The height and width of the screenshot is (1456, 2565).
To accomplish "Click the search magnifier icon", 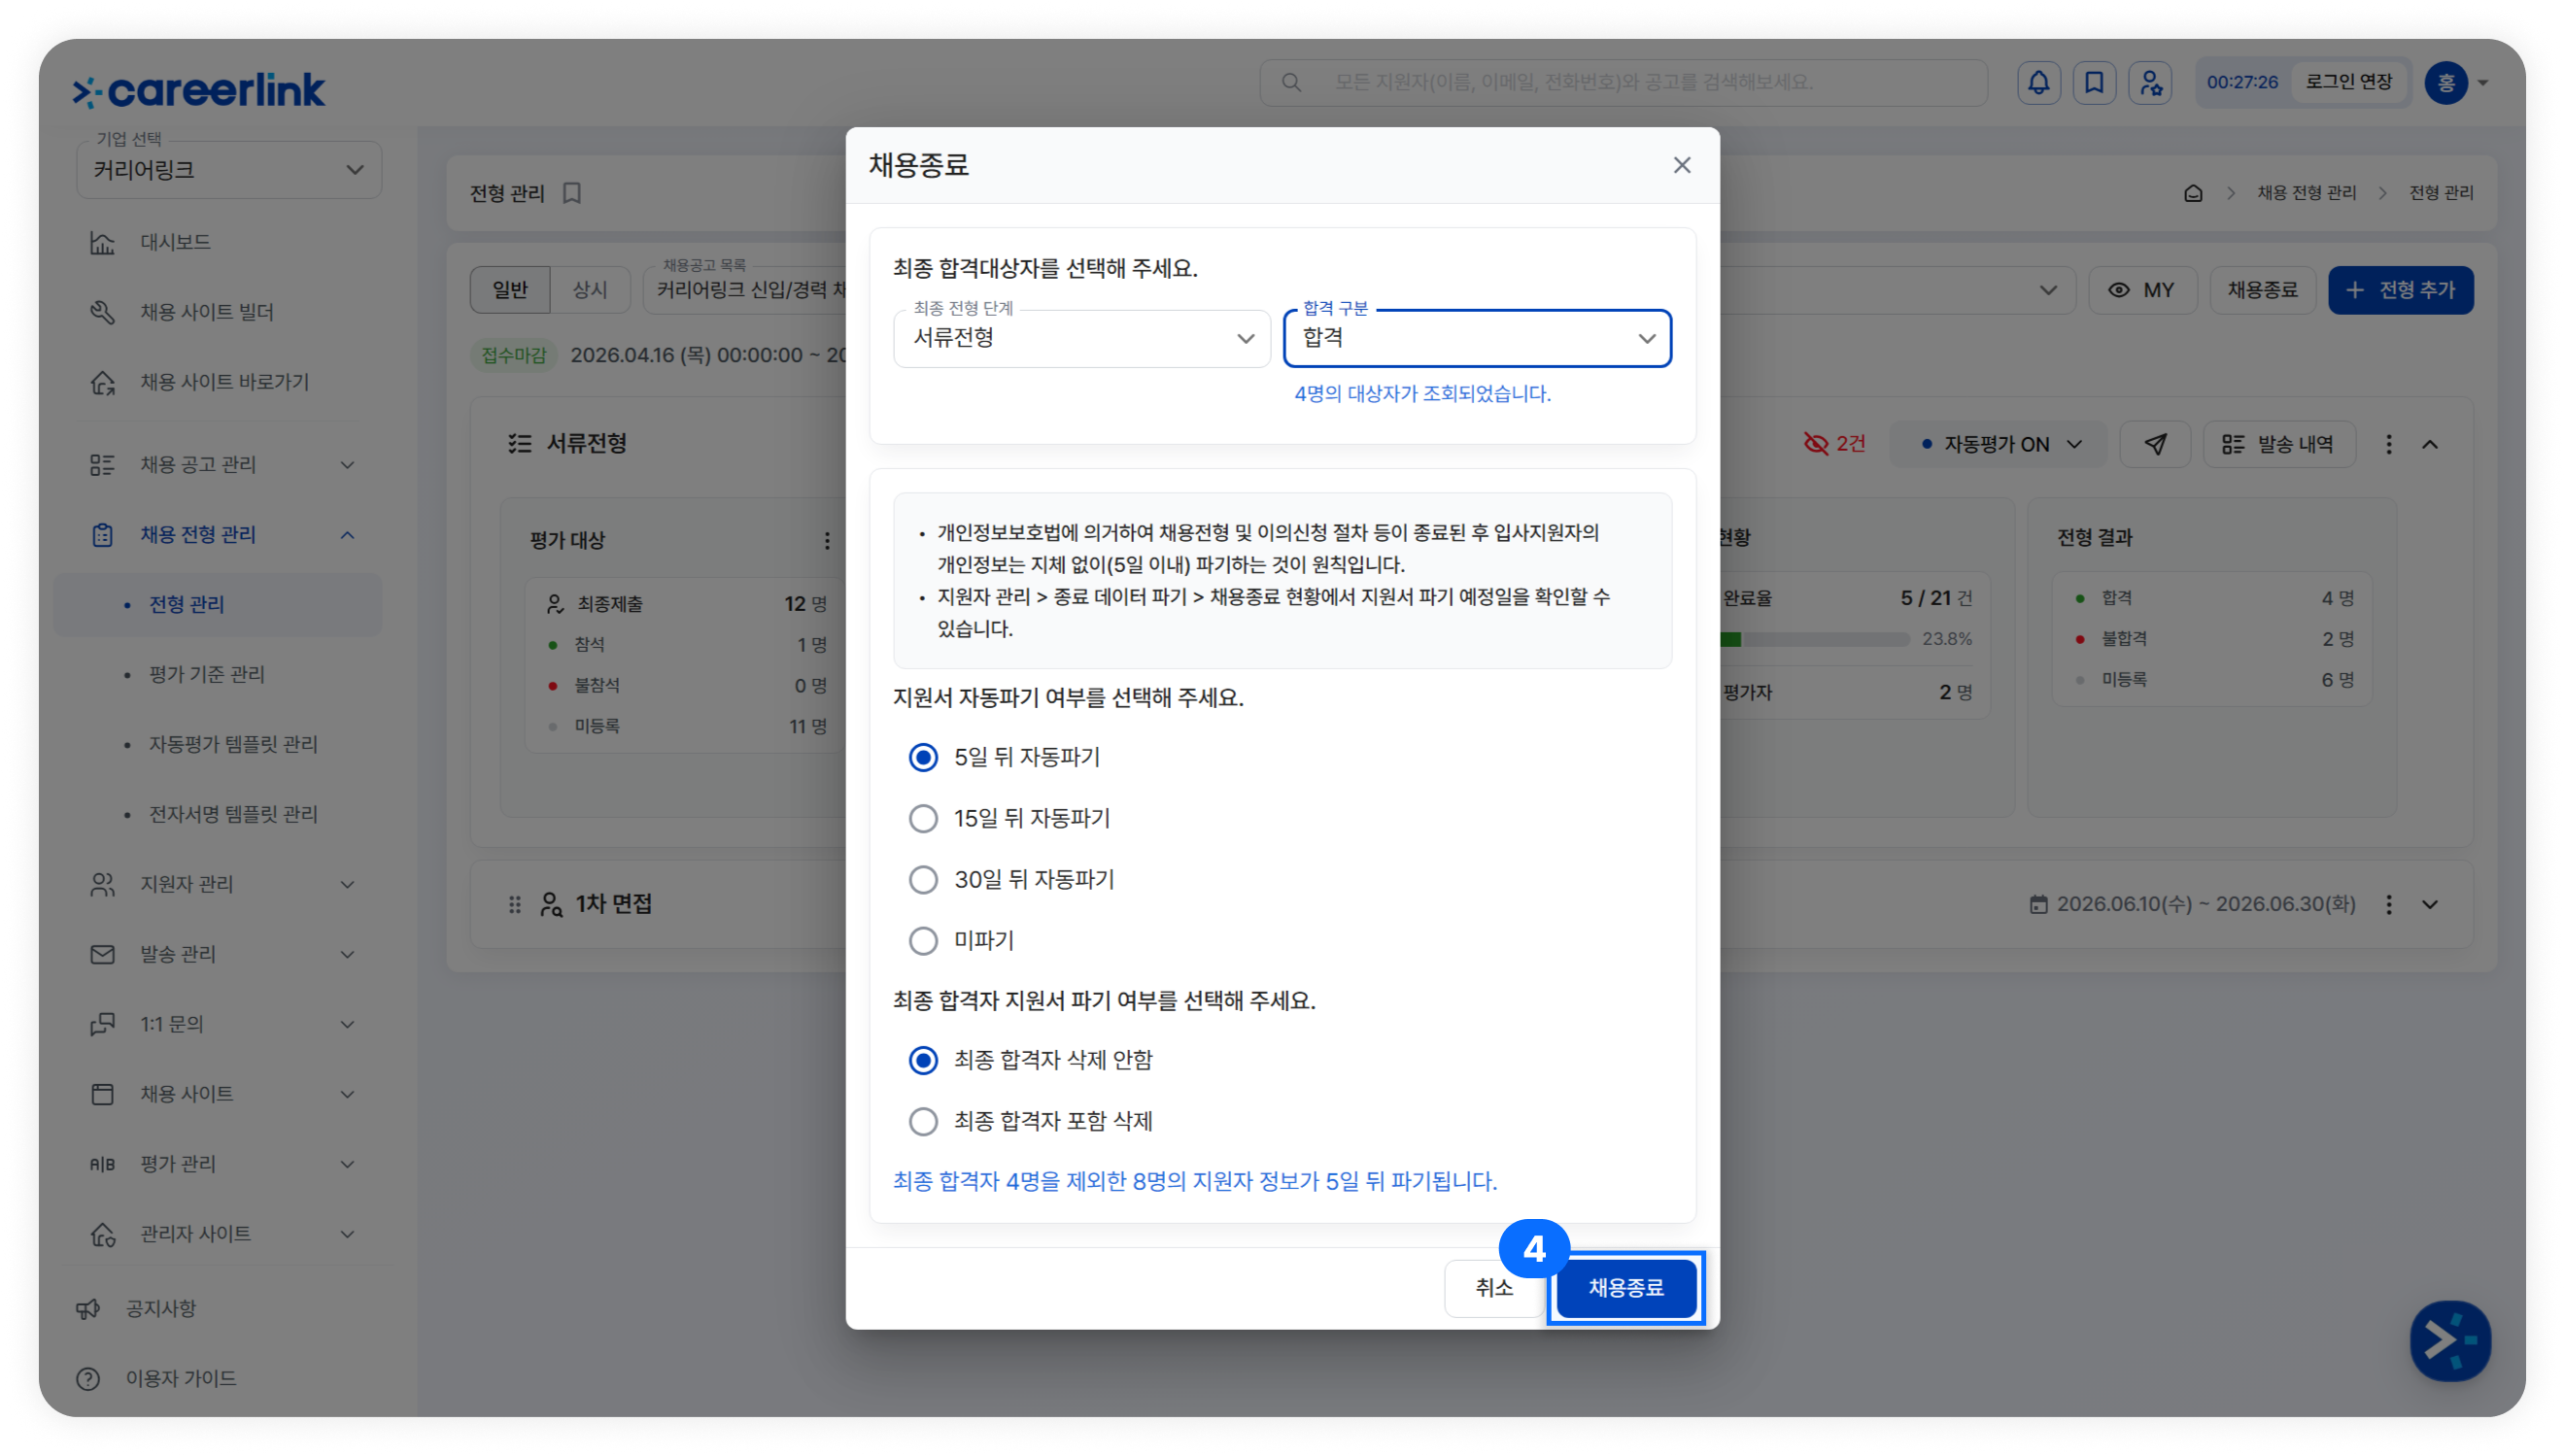I will point(1291,82).
